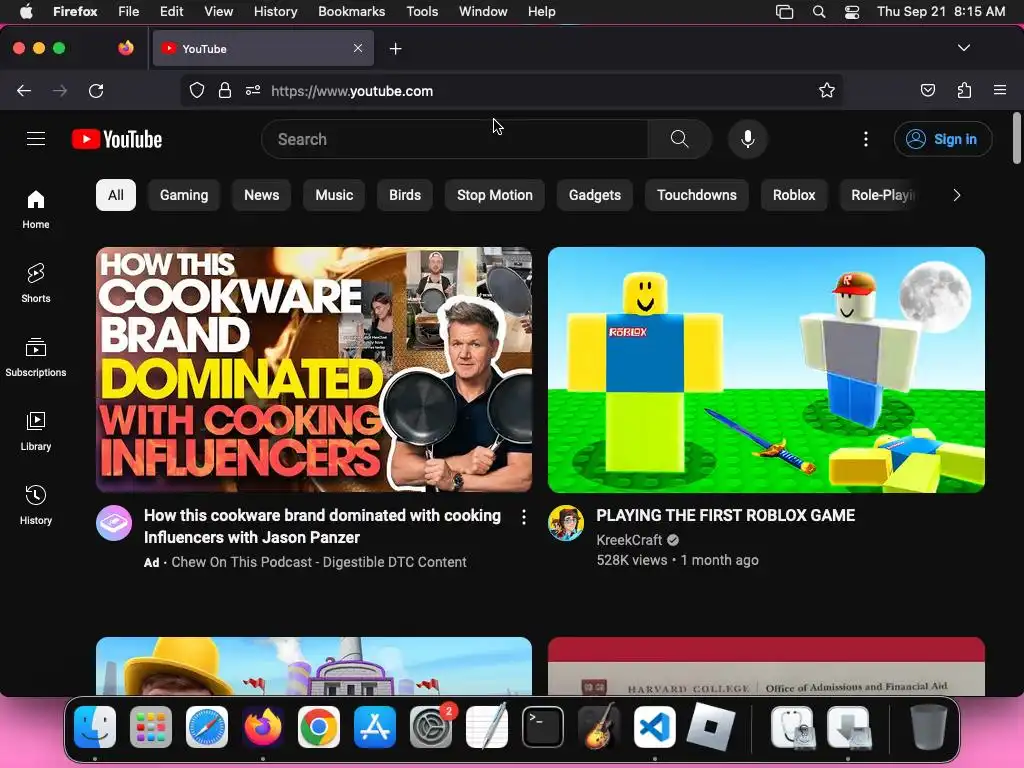This screenshot has height=768, width=1024.
Task: Select the All filter chip
Action: click(x=116, y=195)
